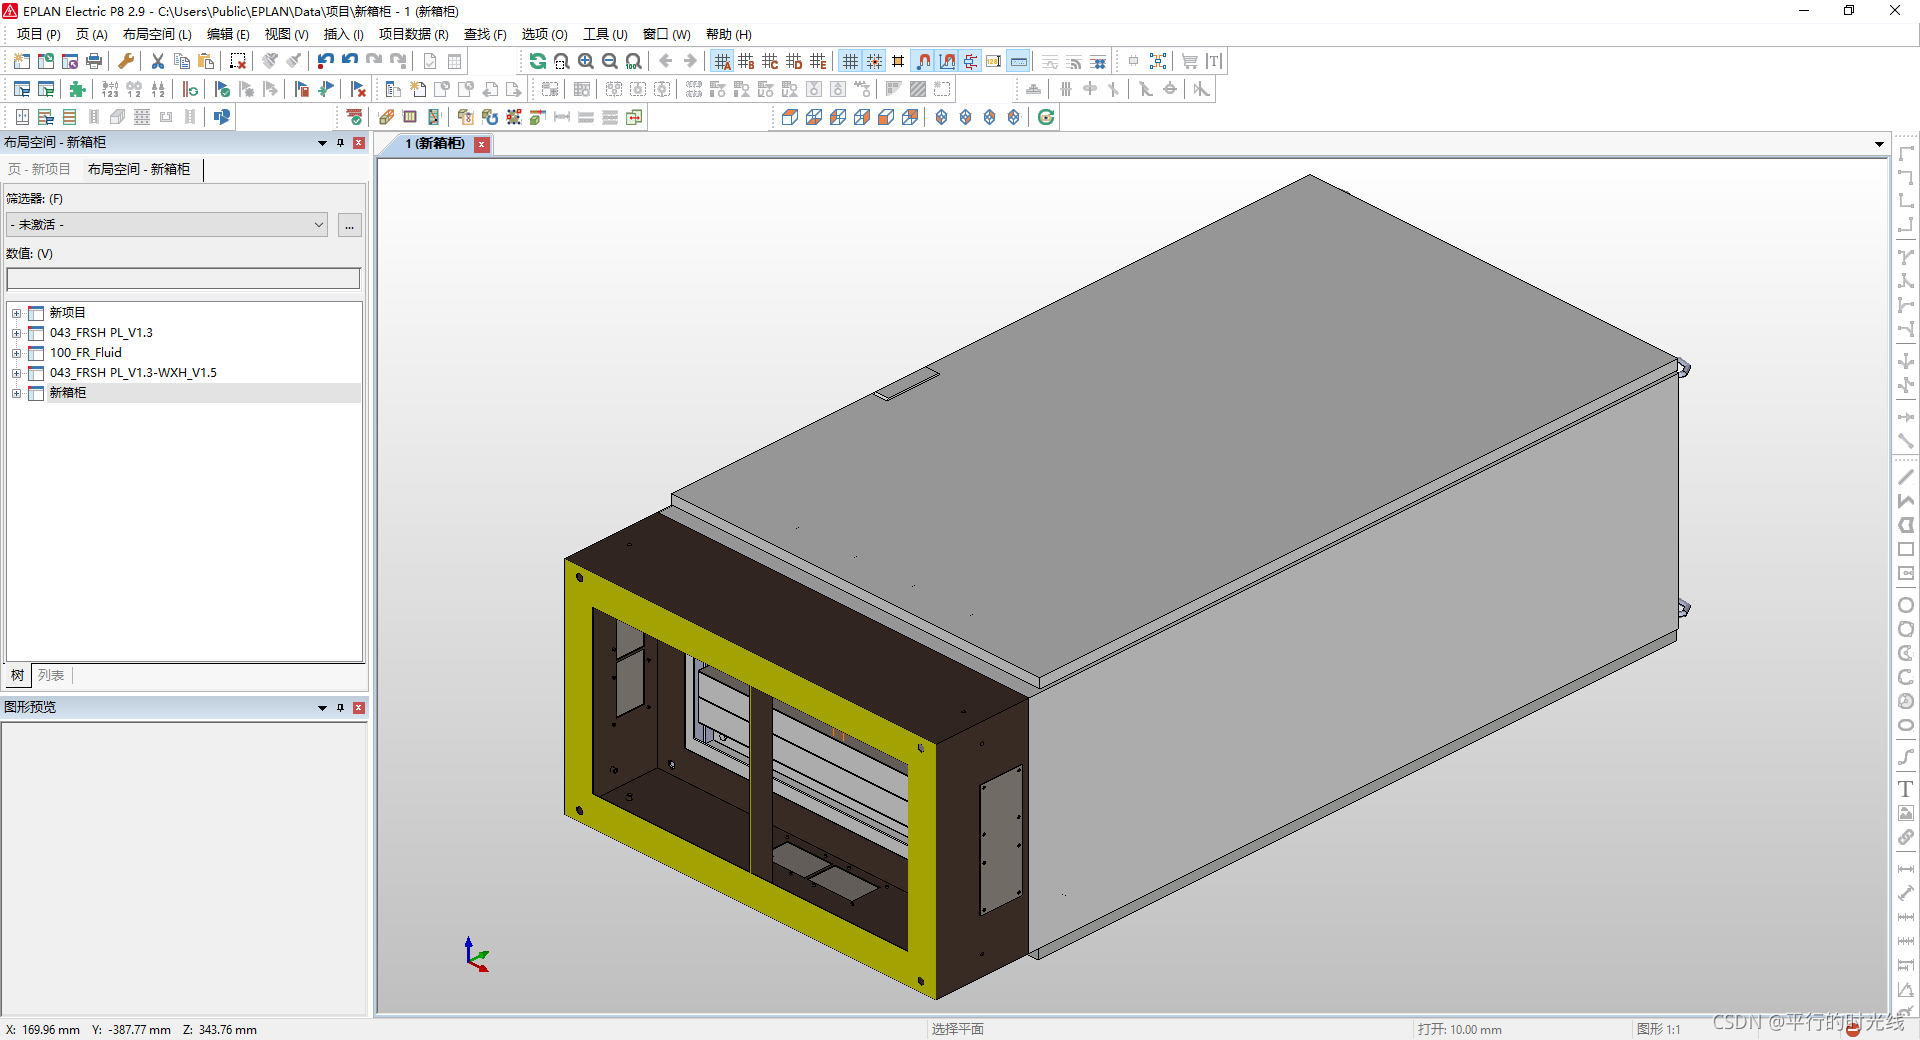Select the last 3D viewpoint cube icon
This screenshot has width=1920, height=1040.
coord(910,117)
